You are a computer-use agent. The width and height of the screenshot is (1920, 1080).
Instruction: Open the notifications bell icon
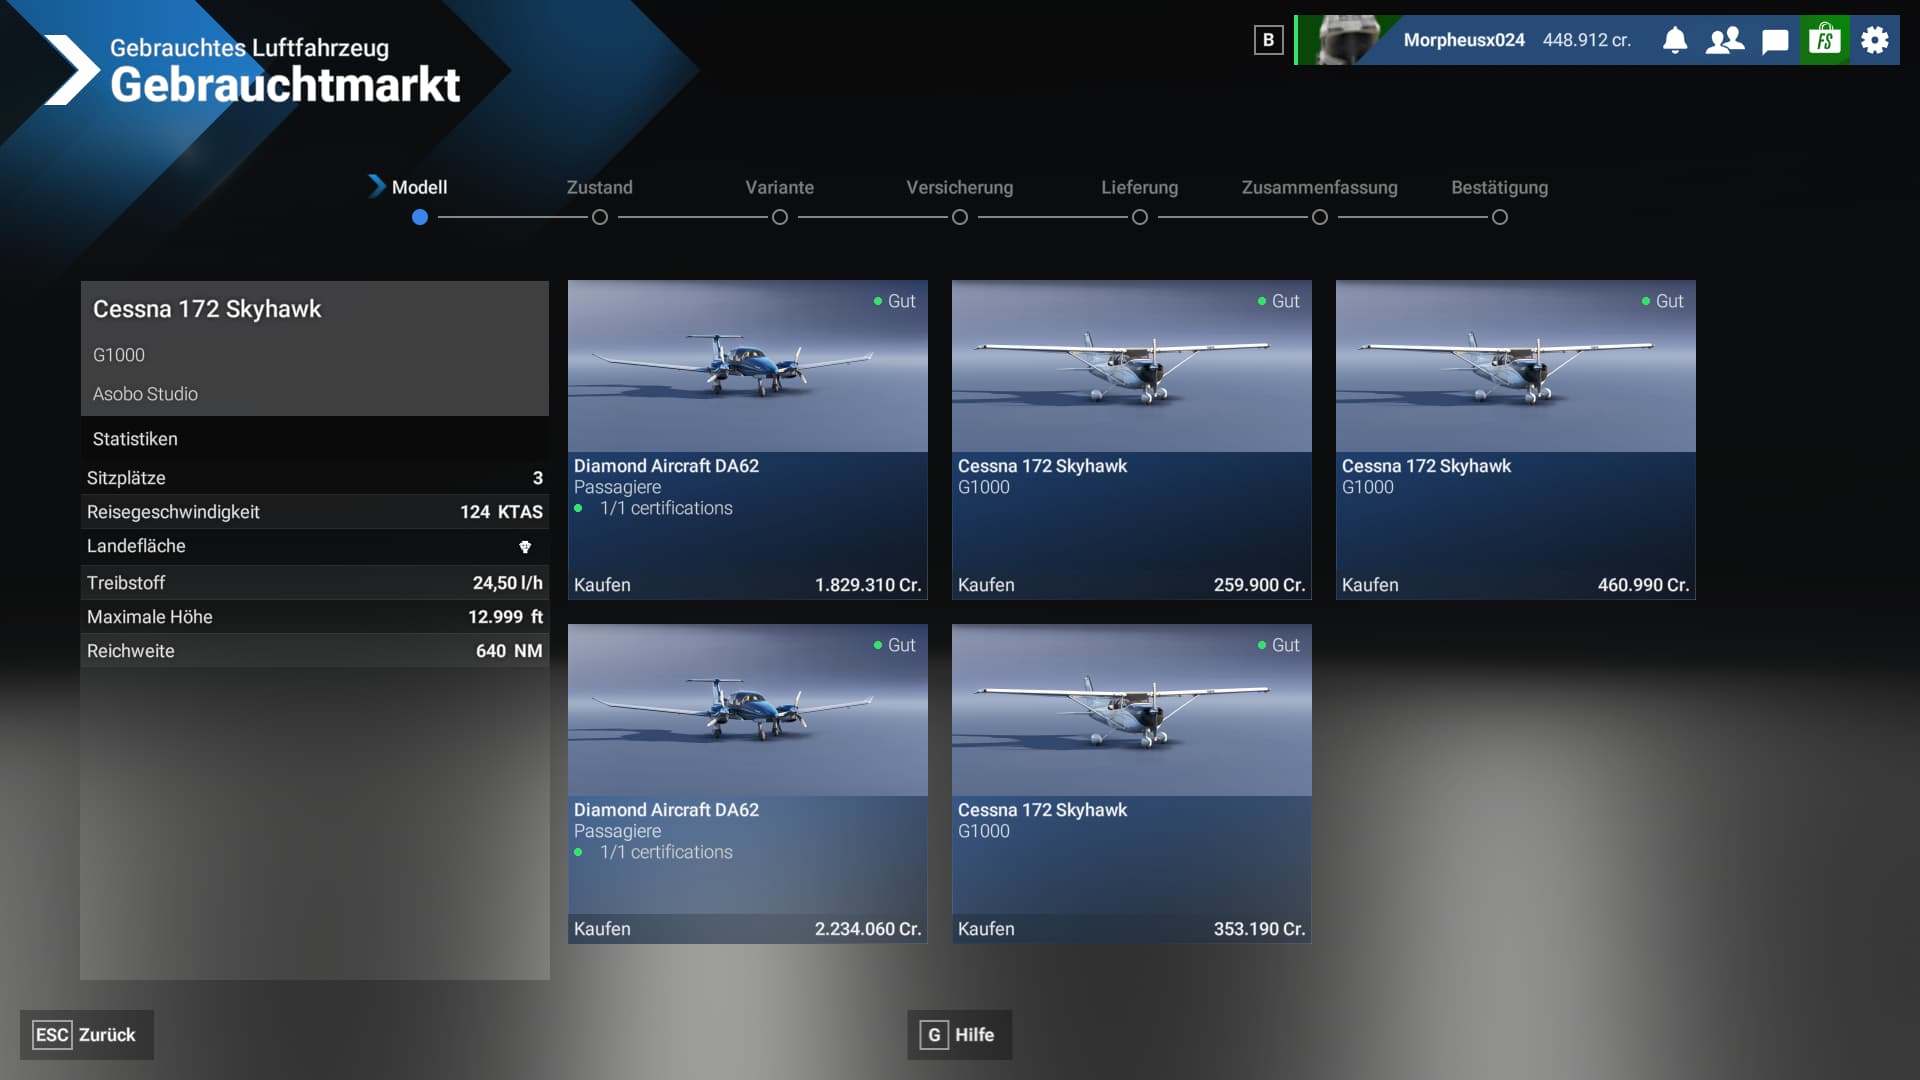[1675, 40]
